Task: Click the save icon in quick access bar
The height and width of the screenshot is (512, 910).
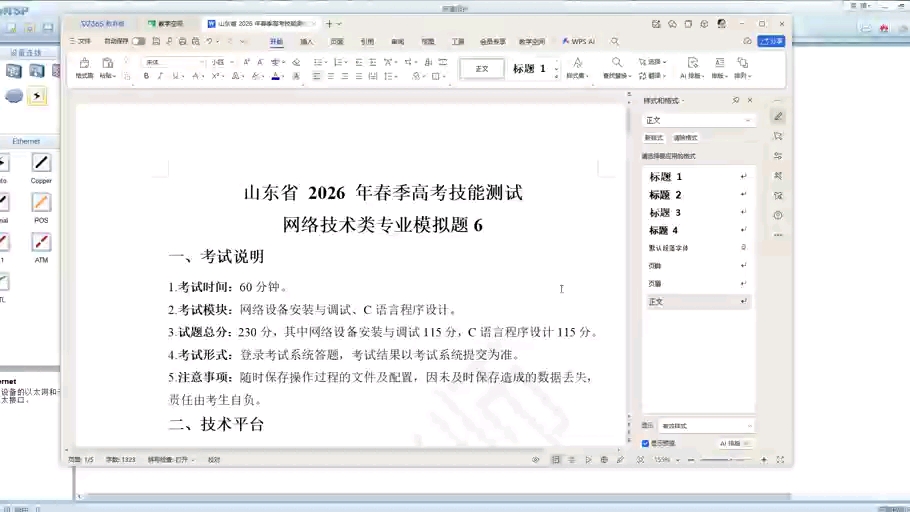Action: pos(156,41)
